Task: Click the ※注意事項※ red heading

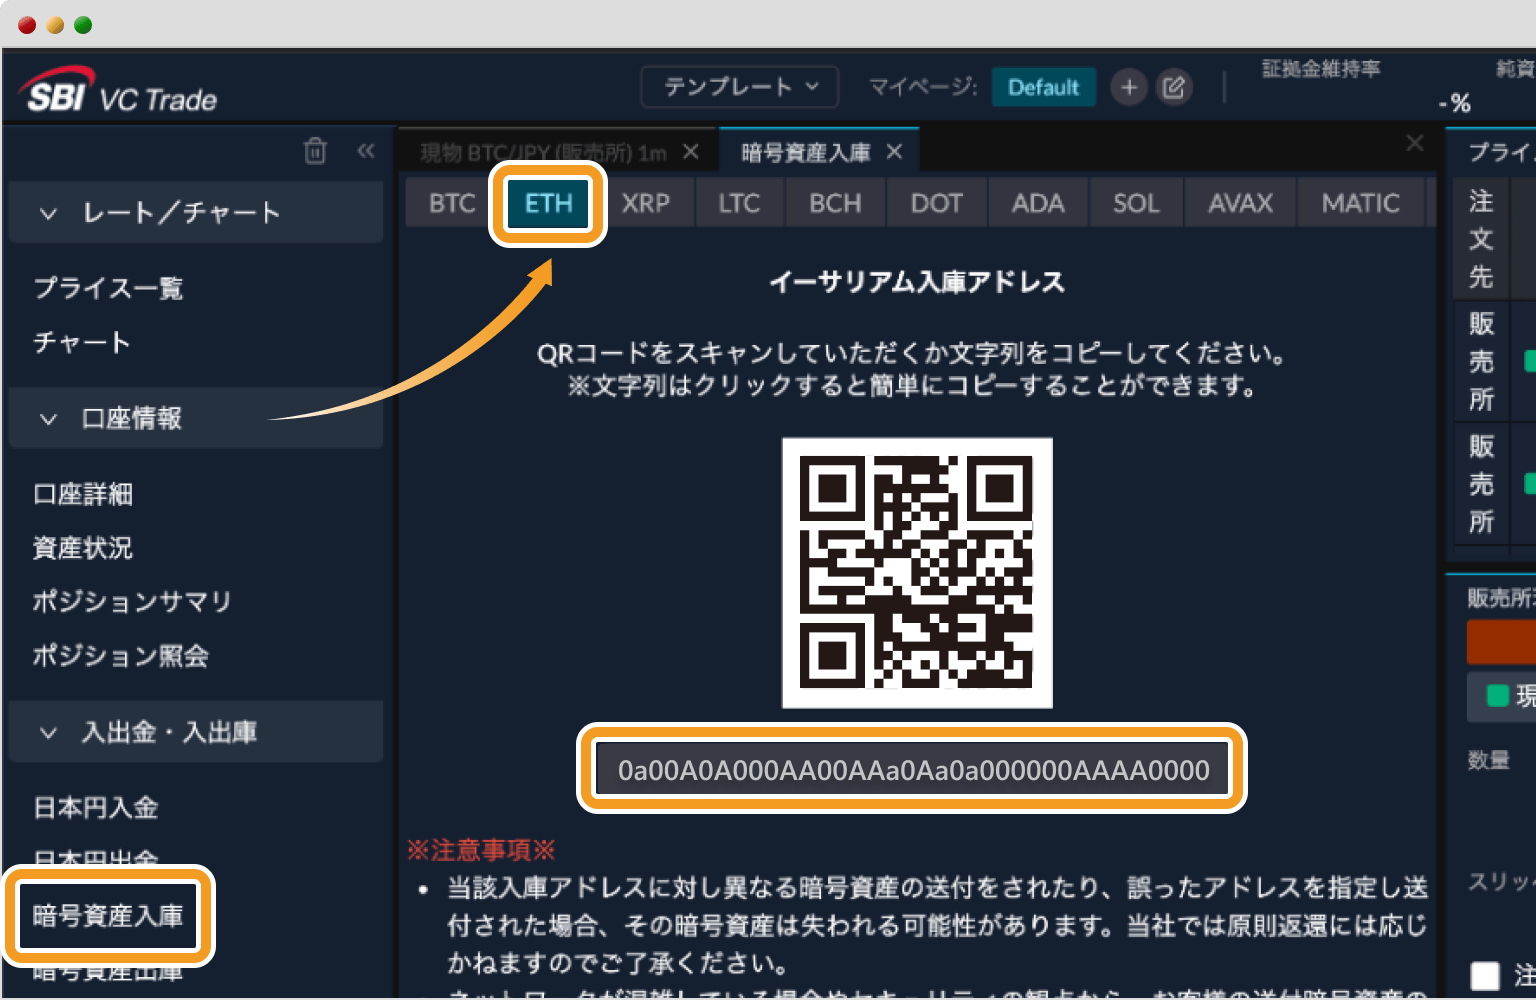Action: [x=481, y=850]
